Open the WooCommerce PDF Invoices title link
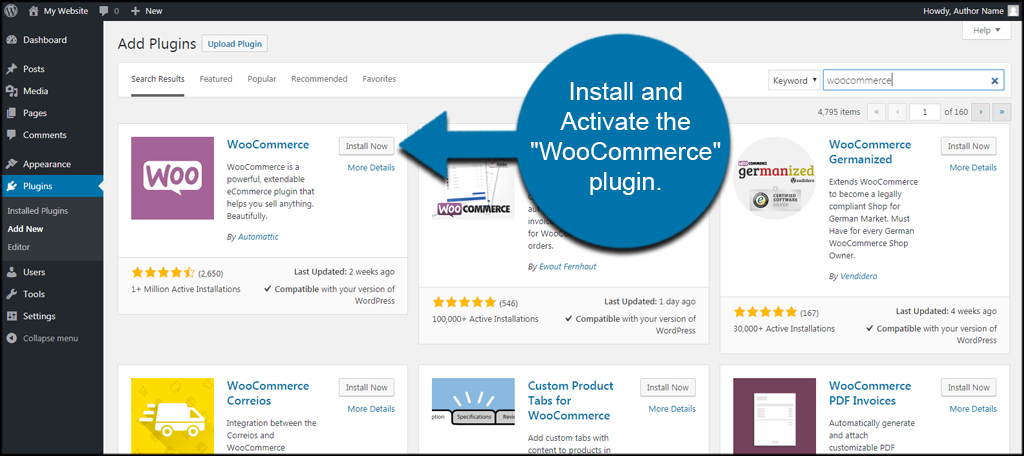The height and width of the screenshot is (456, 1024). pos(870,393)
